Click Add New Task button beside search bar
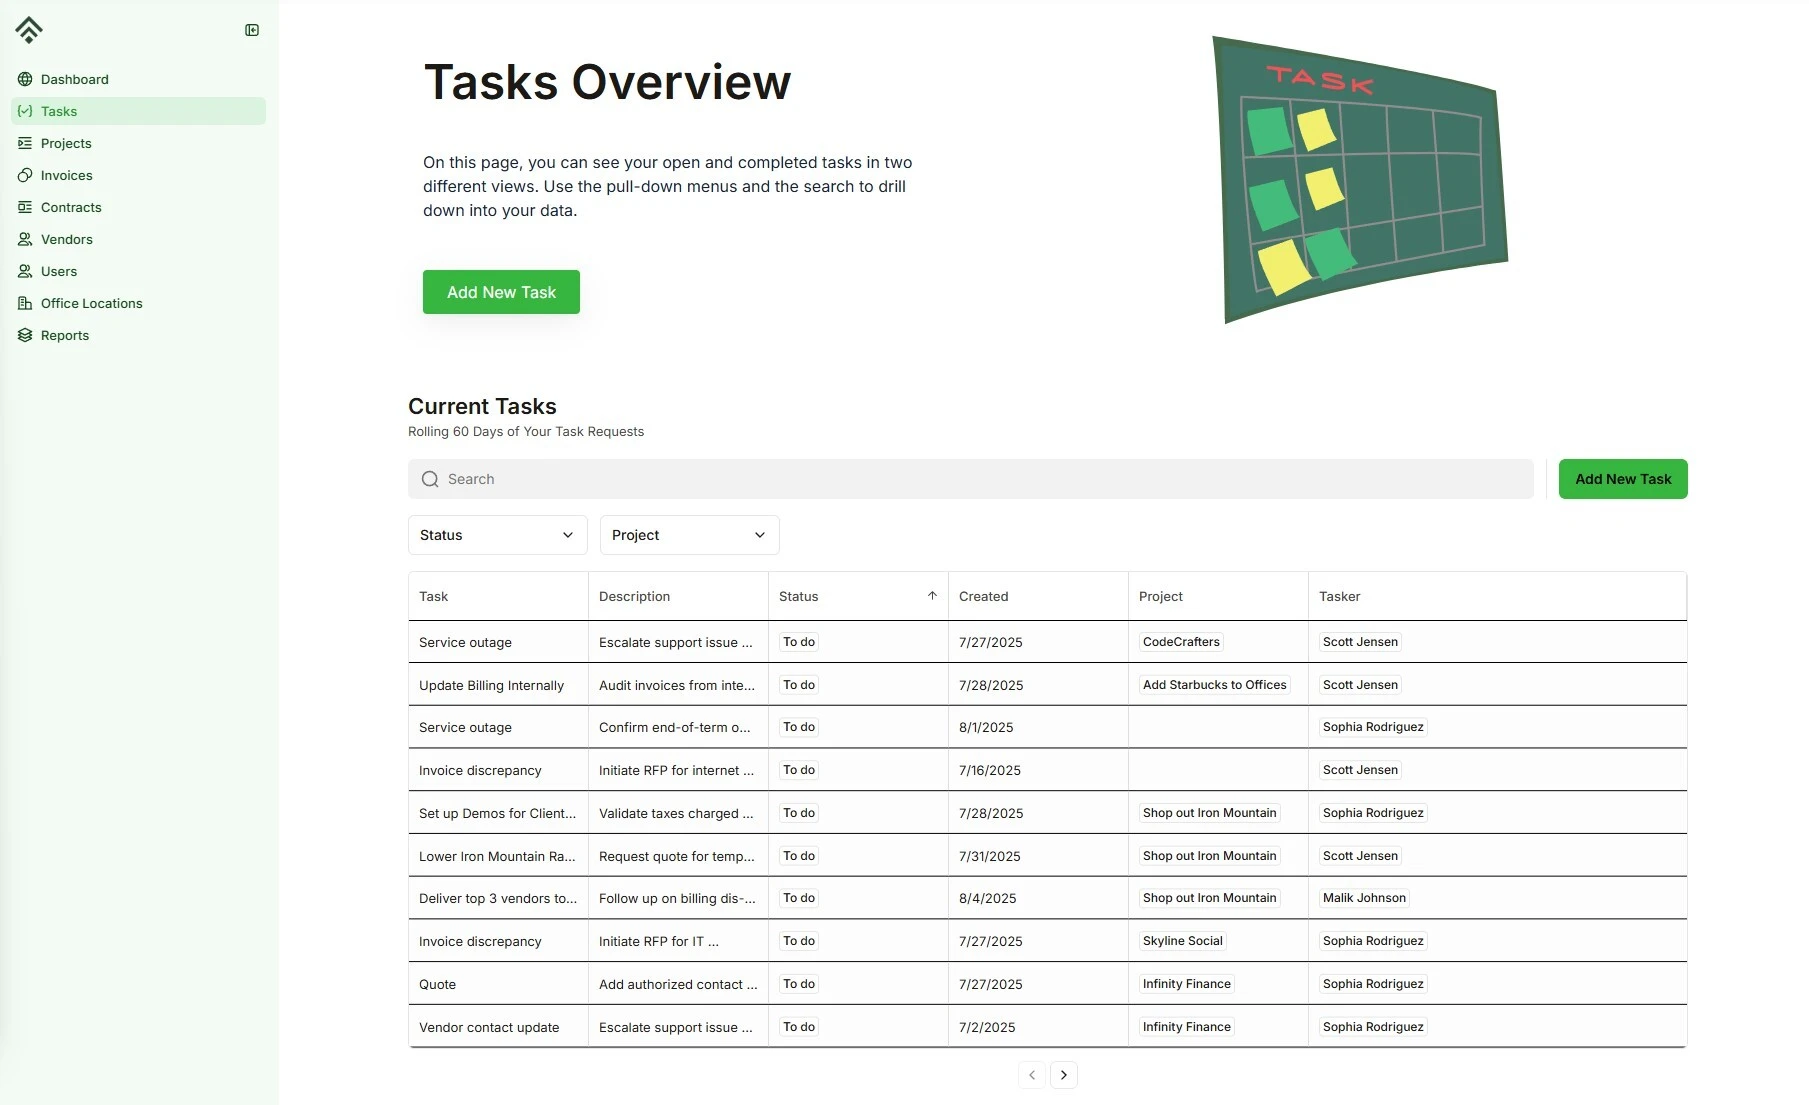 1622,479
